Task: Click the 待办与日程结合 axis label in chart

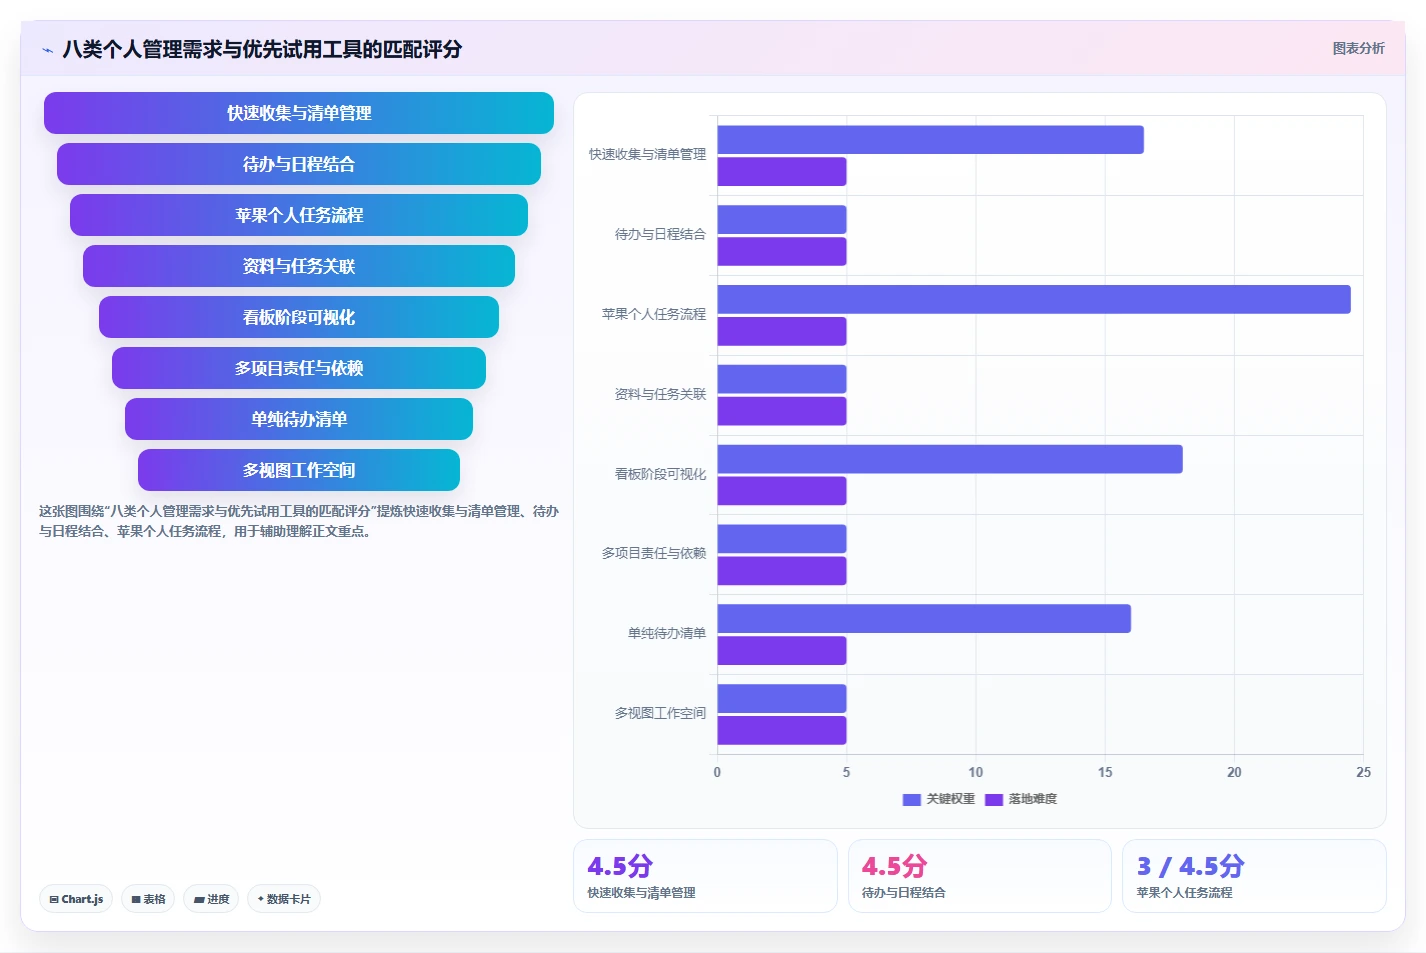Action: [x=660, y=234]
